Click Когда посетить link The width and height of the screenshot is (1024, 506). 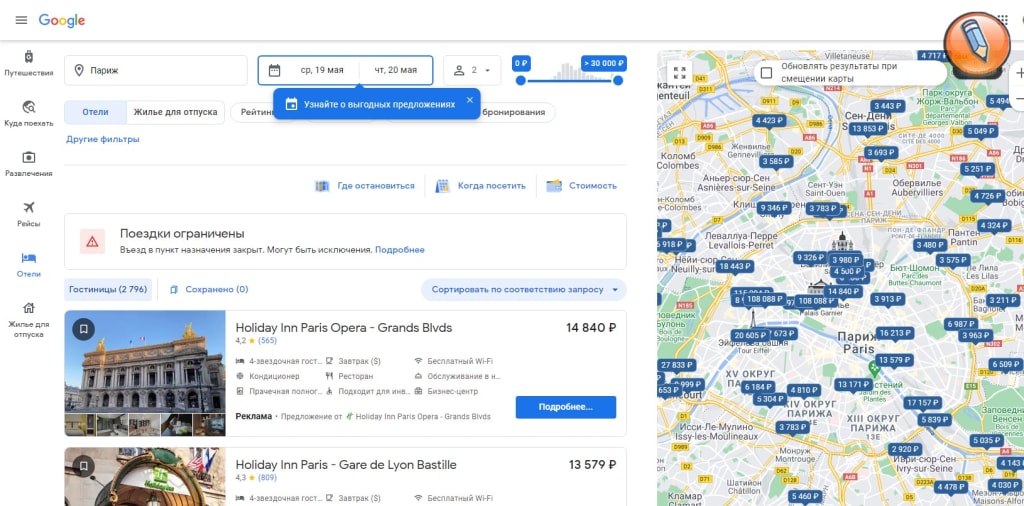pyautogui.click(x=480, y=185)
